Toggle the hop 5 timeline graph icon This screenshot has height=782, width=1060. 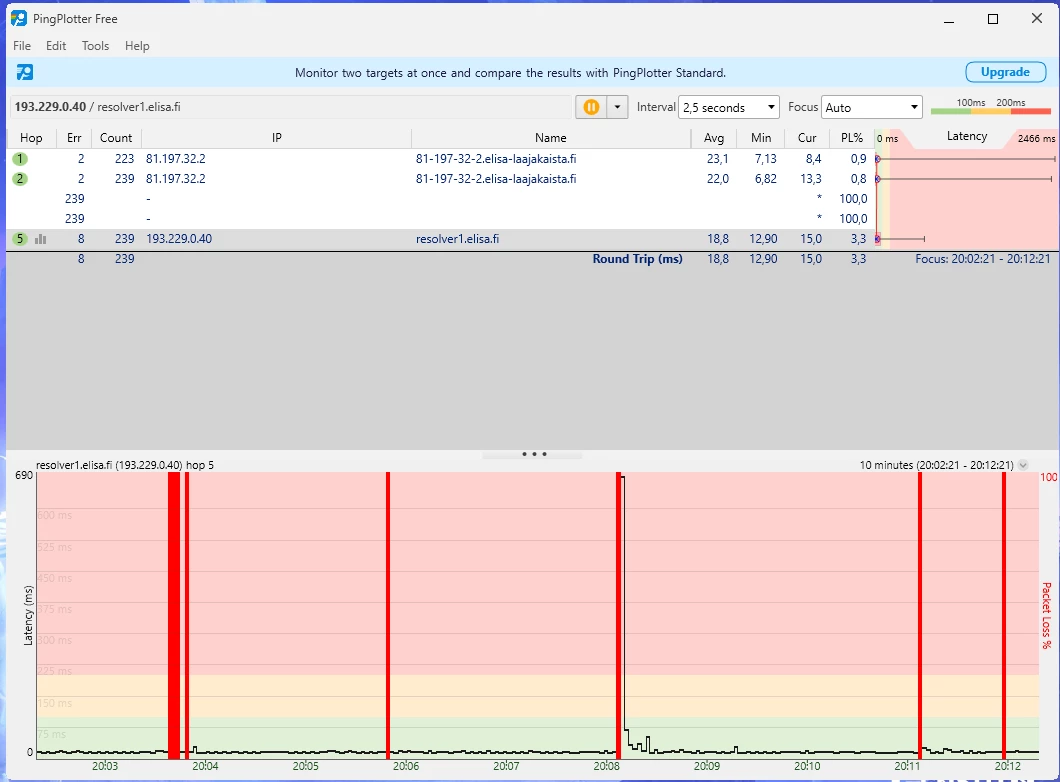coord(41,239)
